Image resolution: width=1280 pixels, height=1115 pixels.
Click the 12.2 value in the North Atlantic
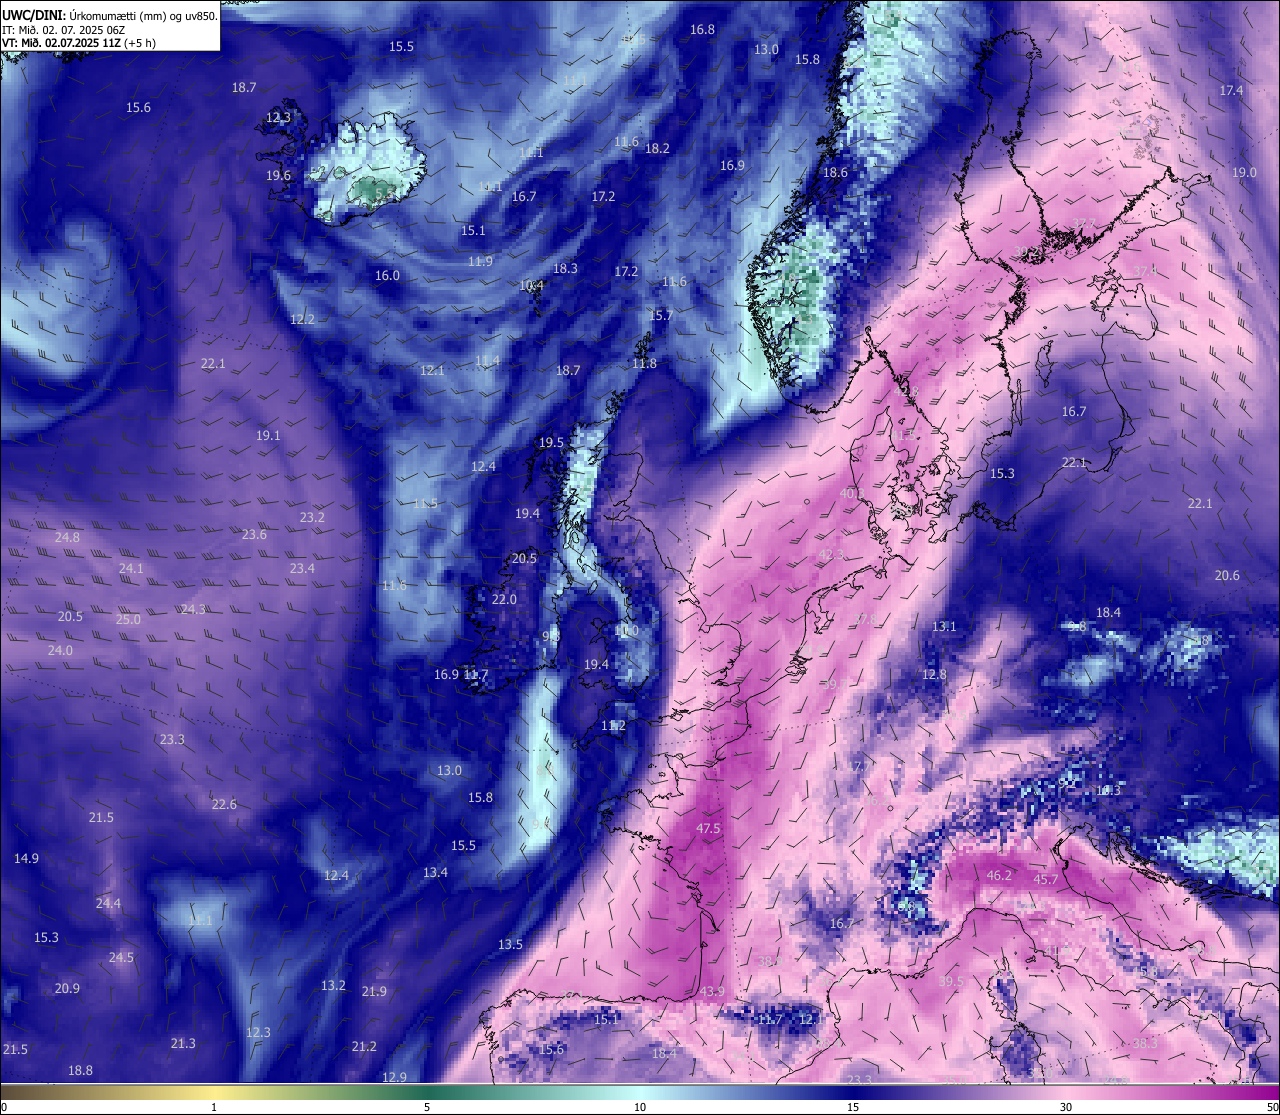click(302, 320)
